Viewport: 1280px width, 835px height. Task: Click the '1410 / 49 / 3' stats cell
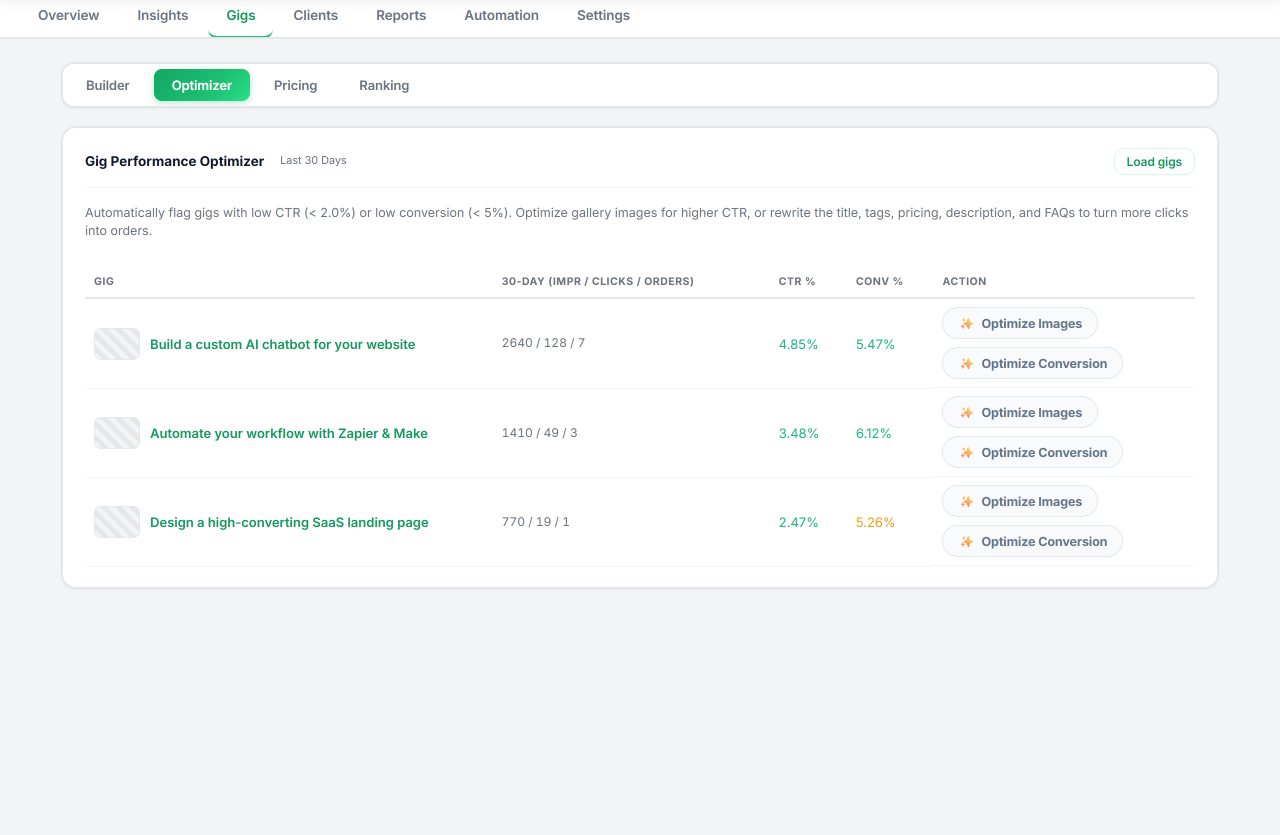tap(540, 433)
